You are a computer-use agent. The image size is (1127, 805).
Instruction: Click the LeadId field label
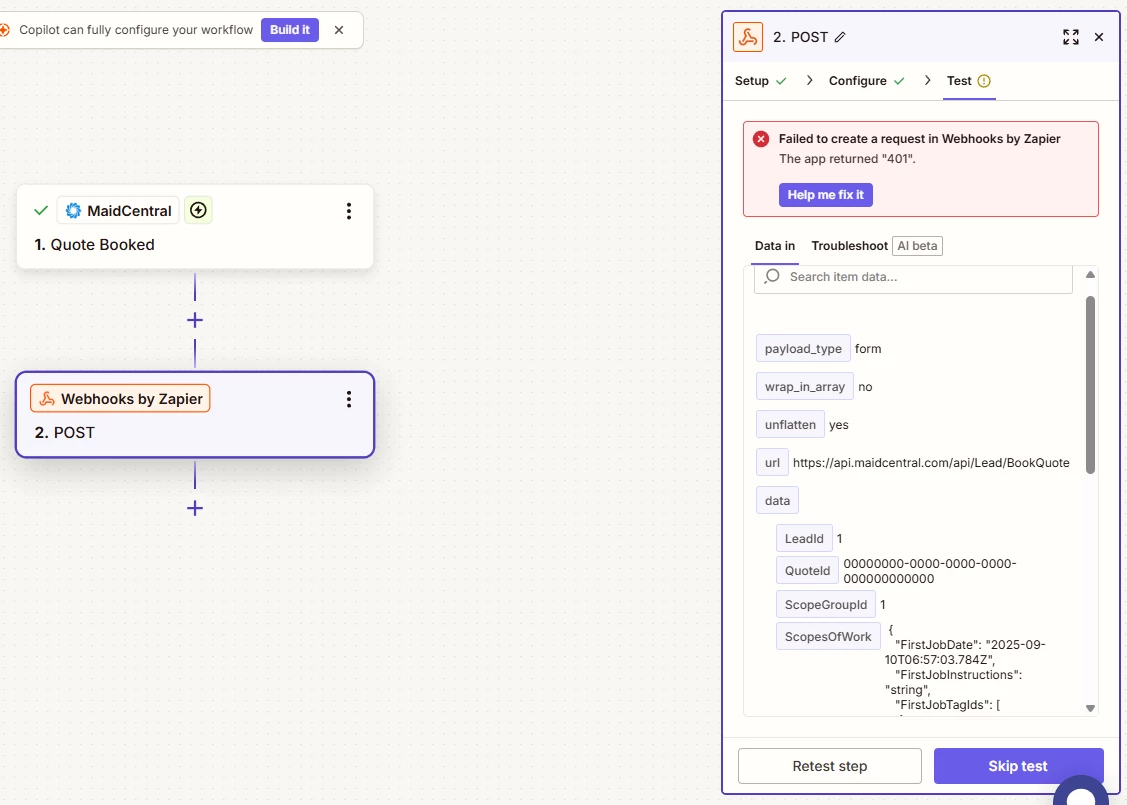(x=804, y=538)
